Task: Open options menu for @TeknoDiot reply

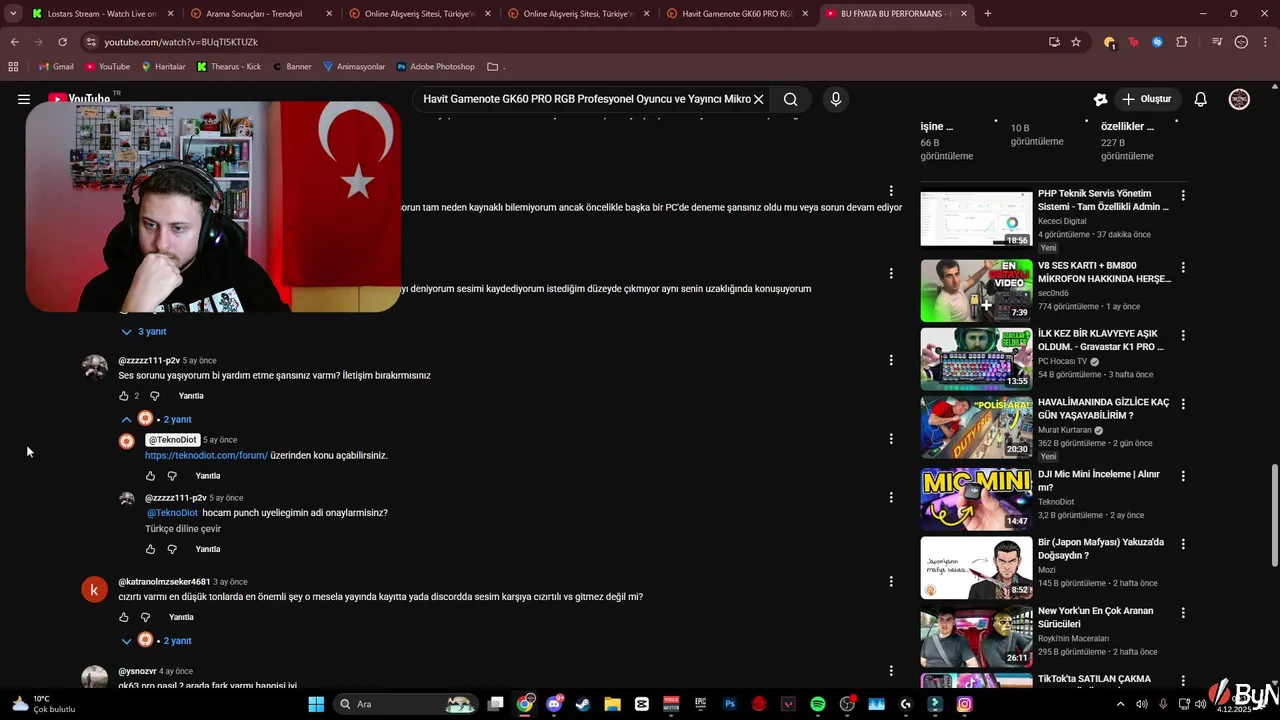Action: pyautogui.click(x=891, y=439)
